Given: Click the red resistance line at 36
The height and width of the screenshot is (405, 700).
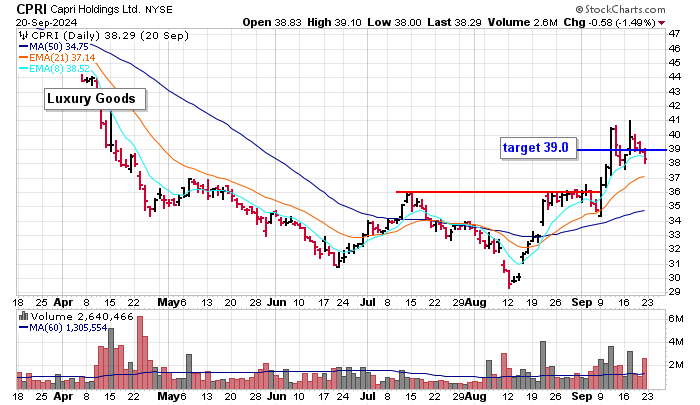Looking at the screenshot, I should click(498, 192).
